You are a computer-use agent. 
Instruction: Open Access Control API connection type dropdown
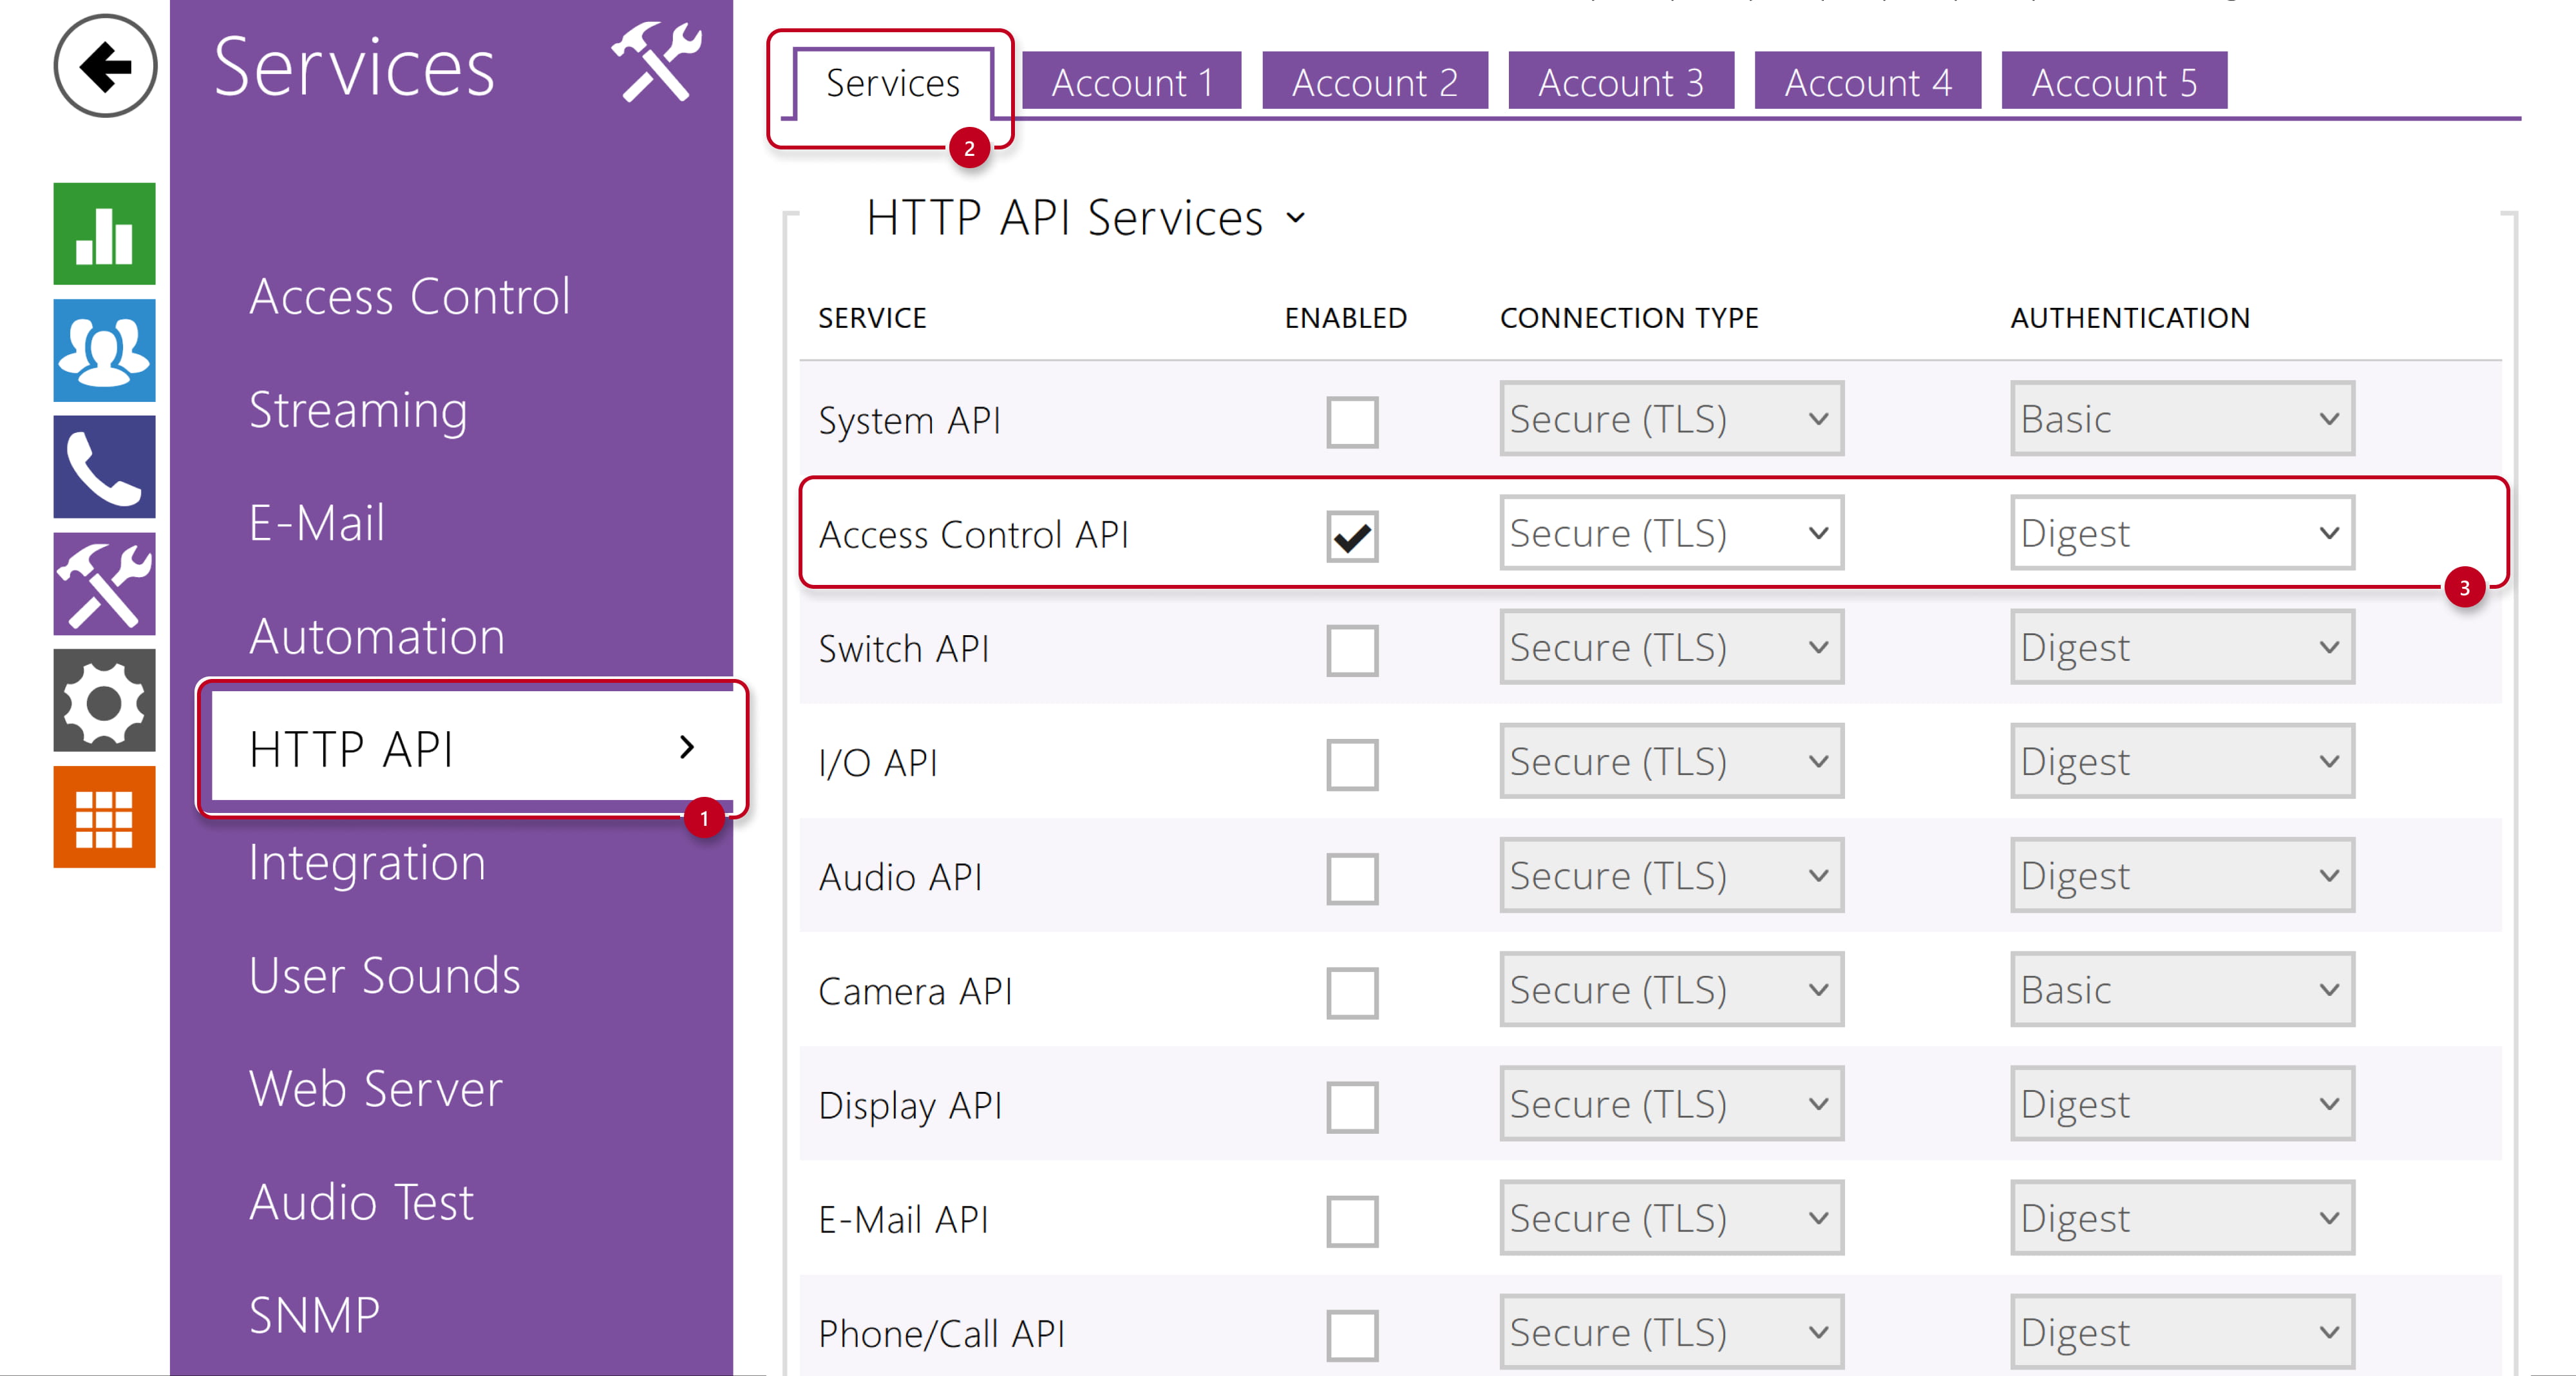[1671, 533]
